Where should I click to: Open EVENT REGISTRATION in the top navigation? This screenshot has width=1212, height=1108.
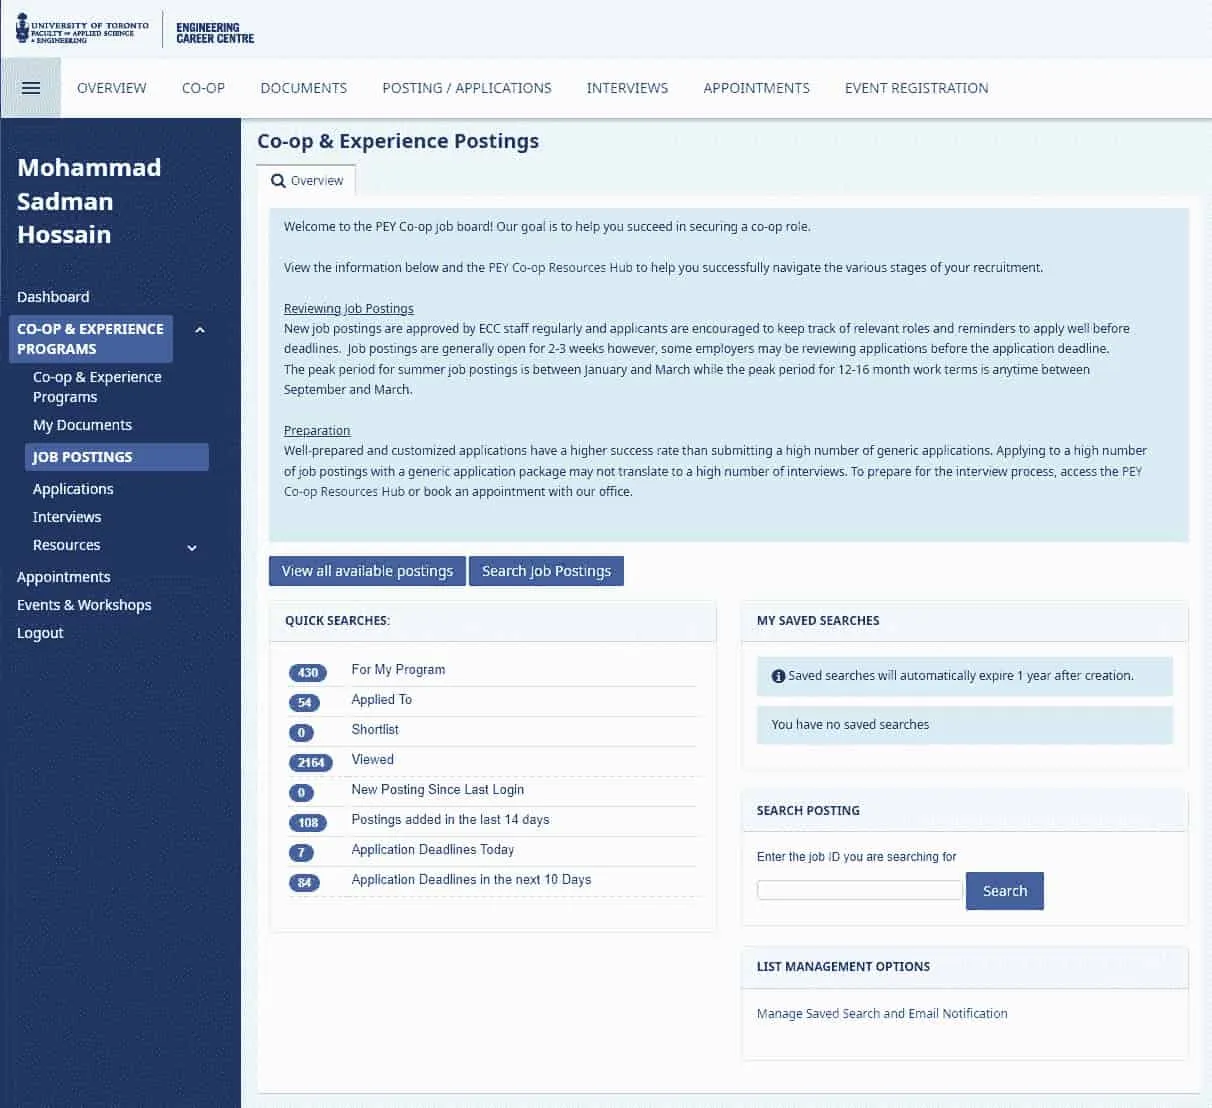coord(916,88)
